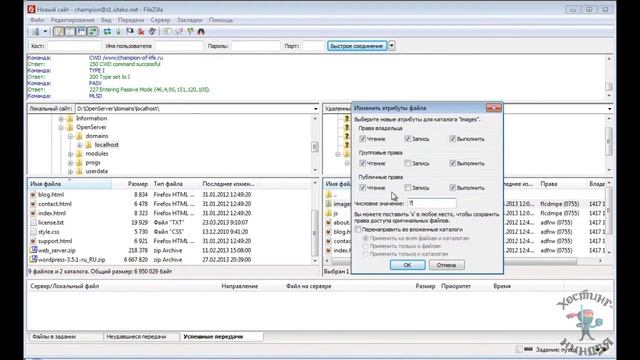Switch to Неудавшиеся передачи tab
This screenshot has height=360, width=640.
(x=140, y=337)
